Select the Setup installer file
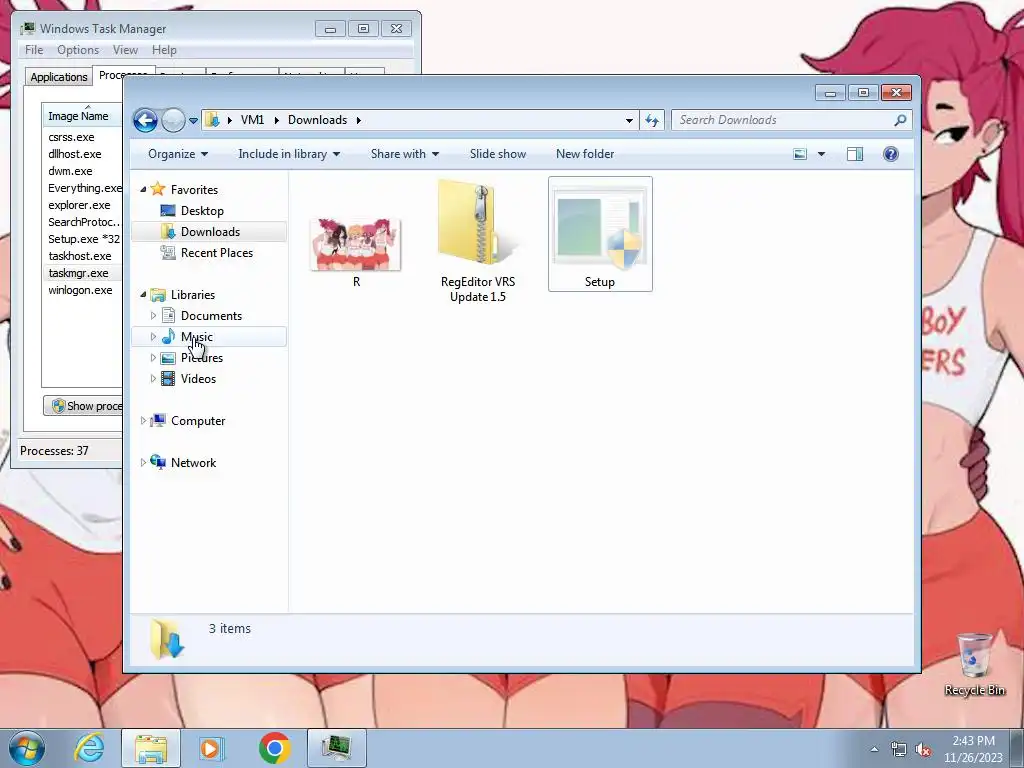Image resolution: width=1024 pixels, height=768 pixels. click(600, 234)
